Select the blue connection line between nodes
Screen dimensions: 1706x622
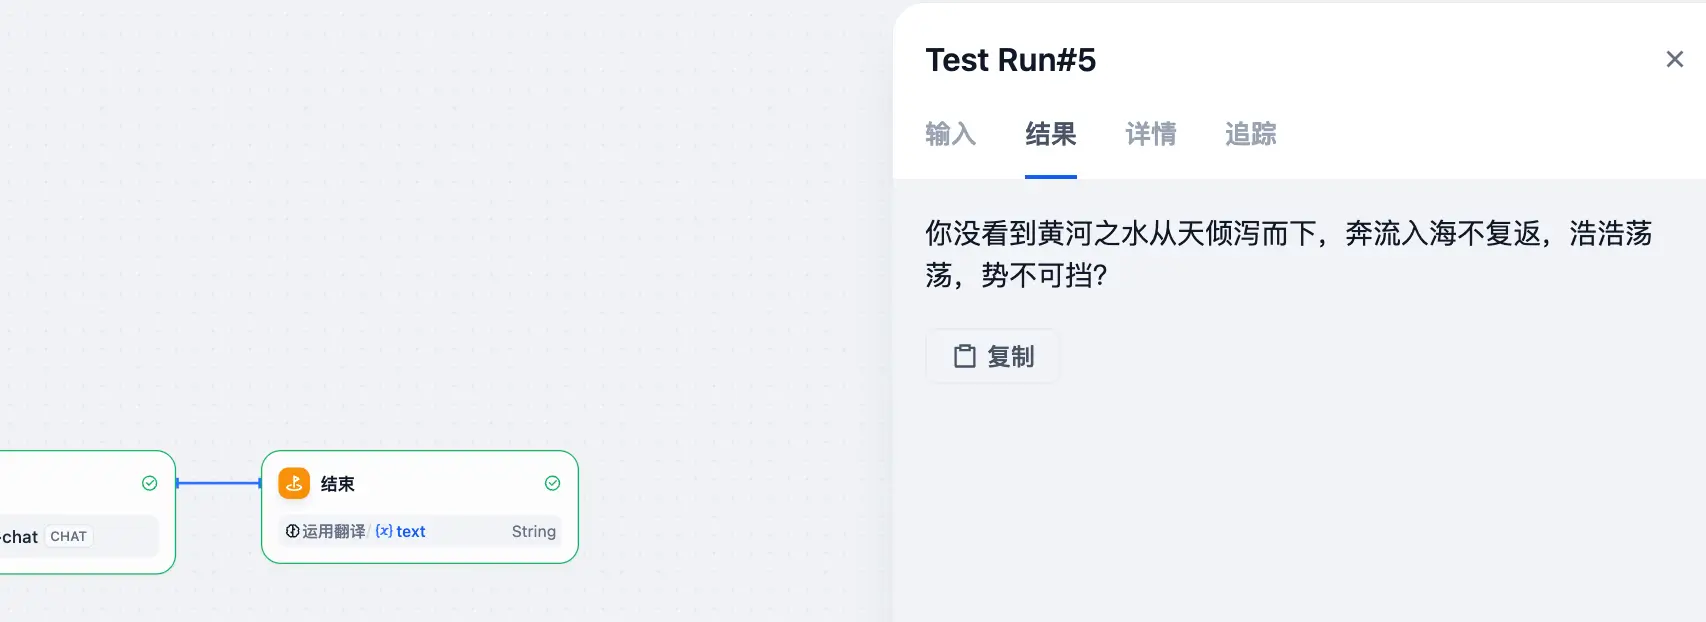pyautogui.click(x=218, y=483)
